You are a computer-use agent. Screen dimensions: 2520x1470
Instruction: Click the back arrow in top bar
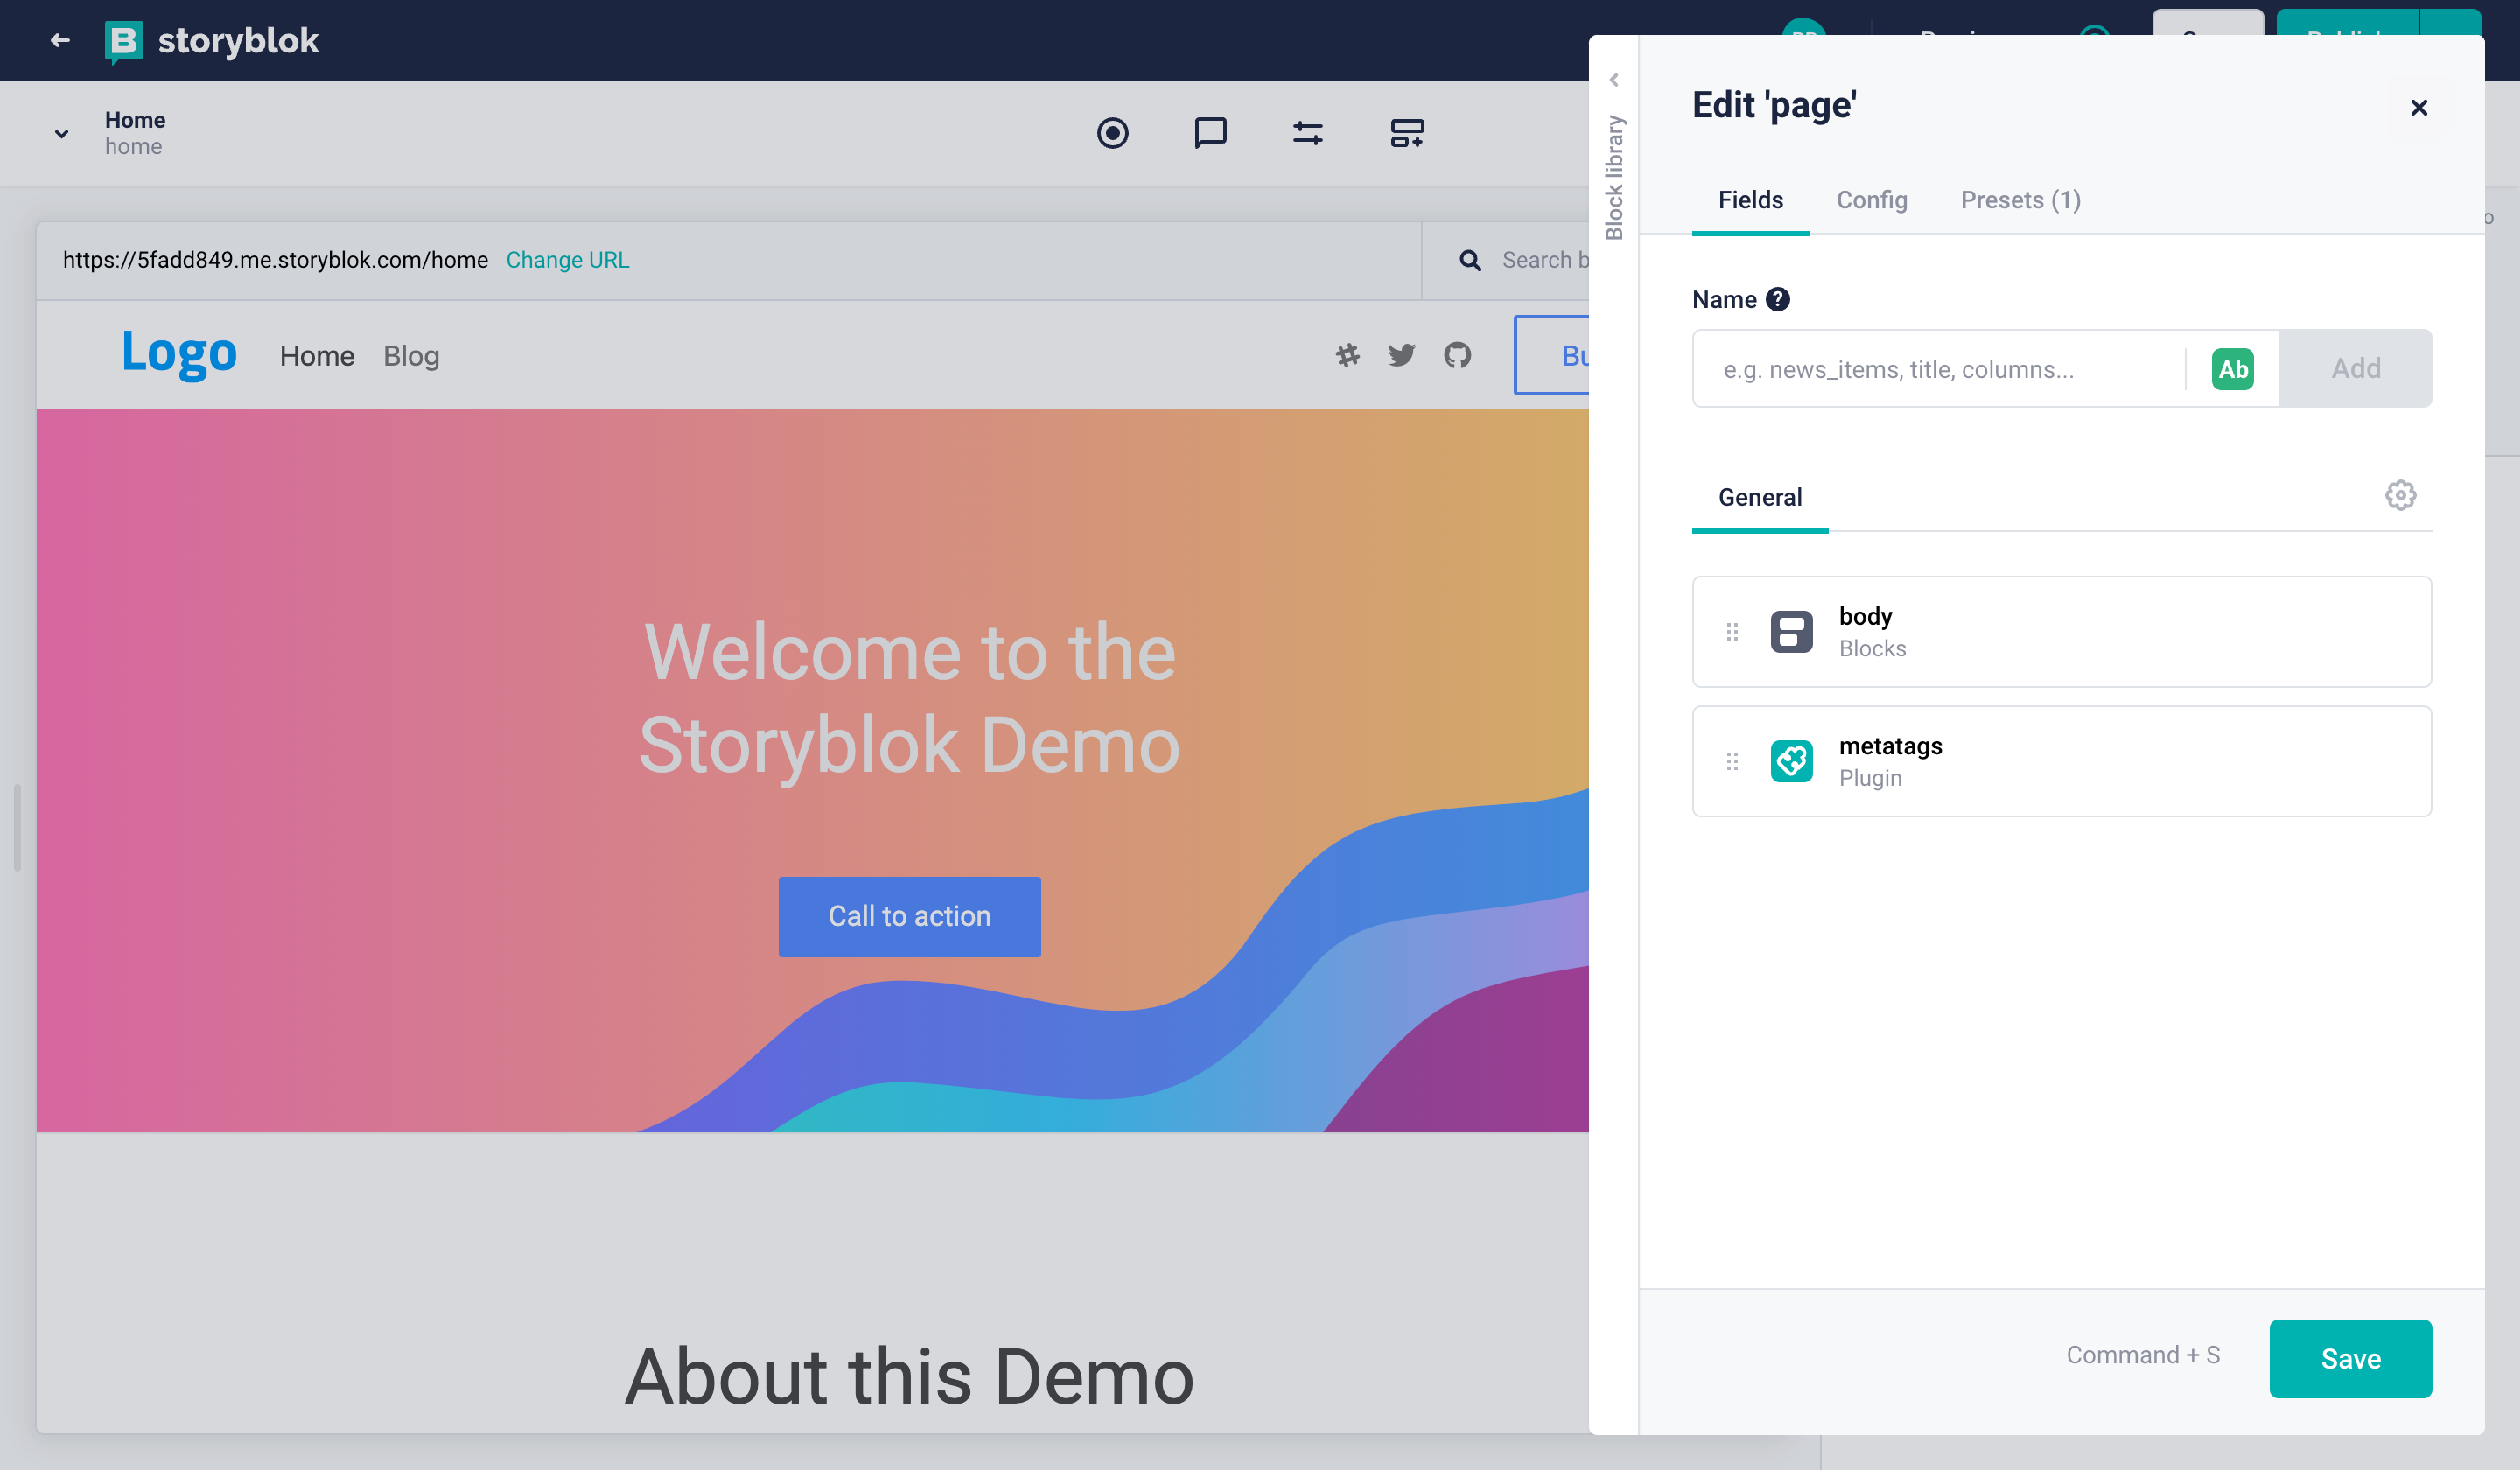click(x=60, y=40)
